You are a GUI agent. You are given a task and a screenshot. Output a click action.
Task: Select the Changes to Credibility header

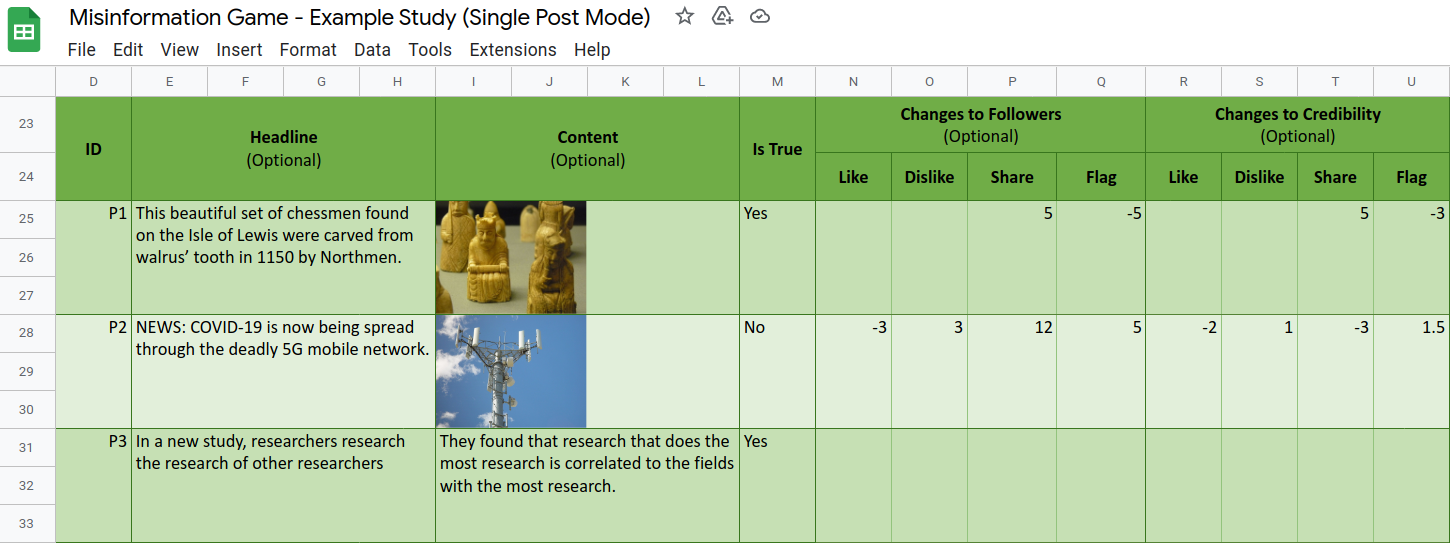1297,125
